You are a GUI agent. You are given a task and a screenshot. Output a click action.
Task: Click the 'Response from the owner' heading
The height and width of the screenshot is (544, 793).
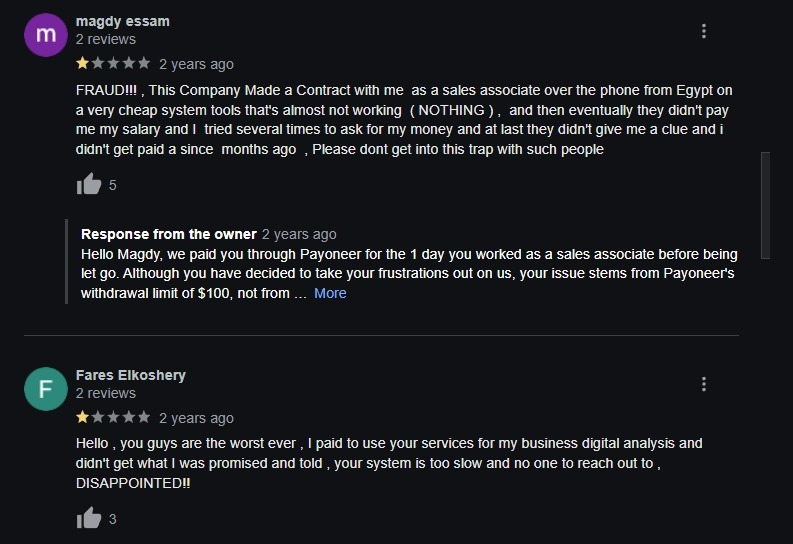click(x=168, y=234)
